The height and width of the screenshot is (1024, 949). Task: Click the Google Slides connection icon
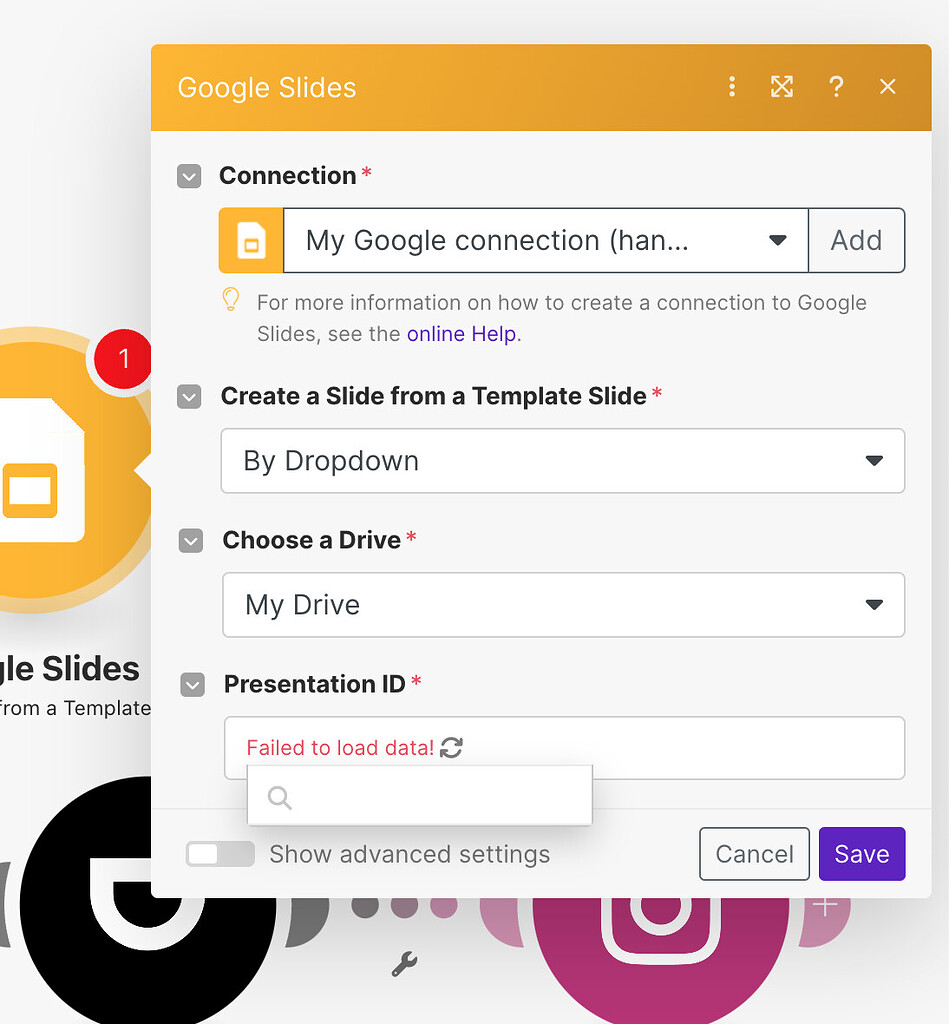click(x=251, y=240)
